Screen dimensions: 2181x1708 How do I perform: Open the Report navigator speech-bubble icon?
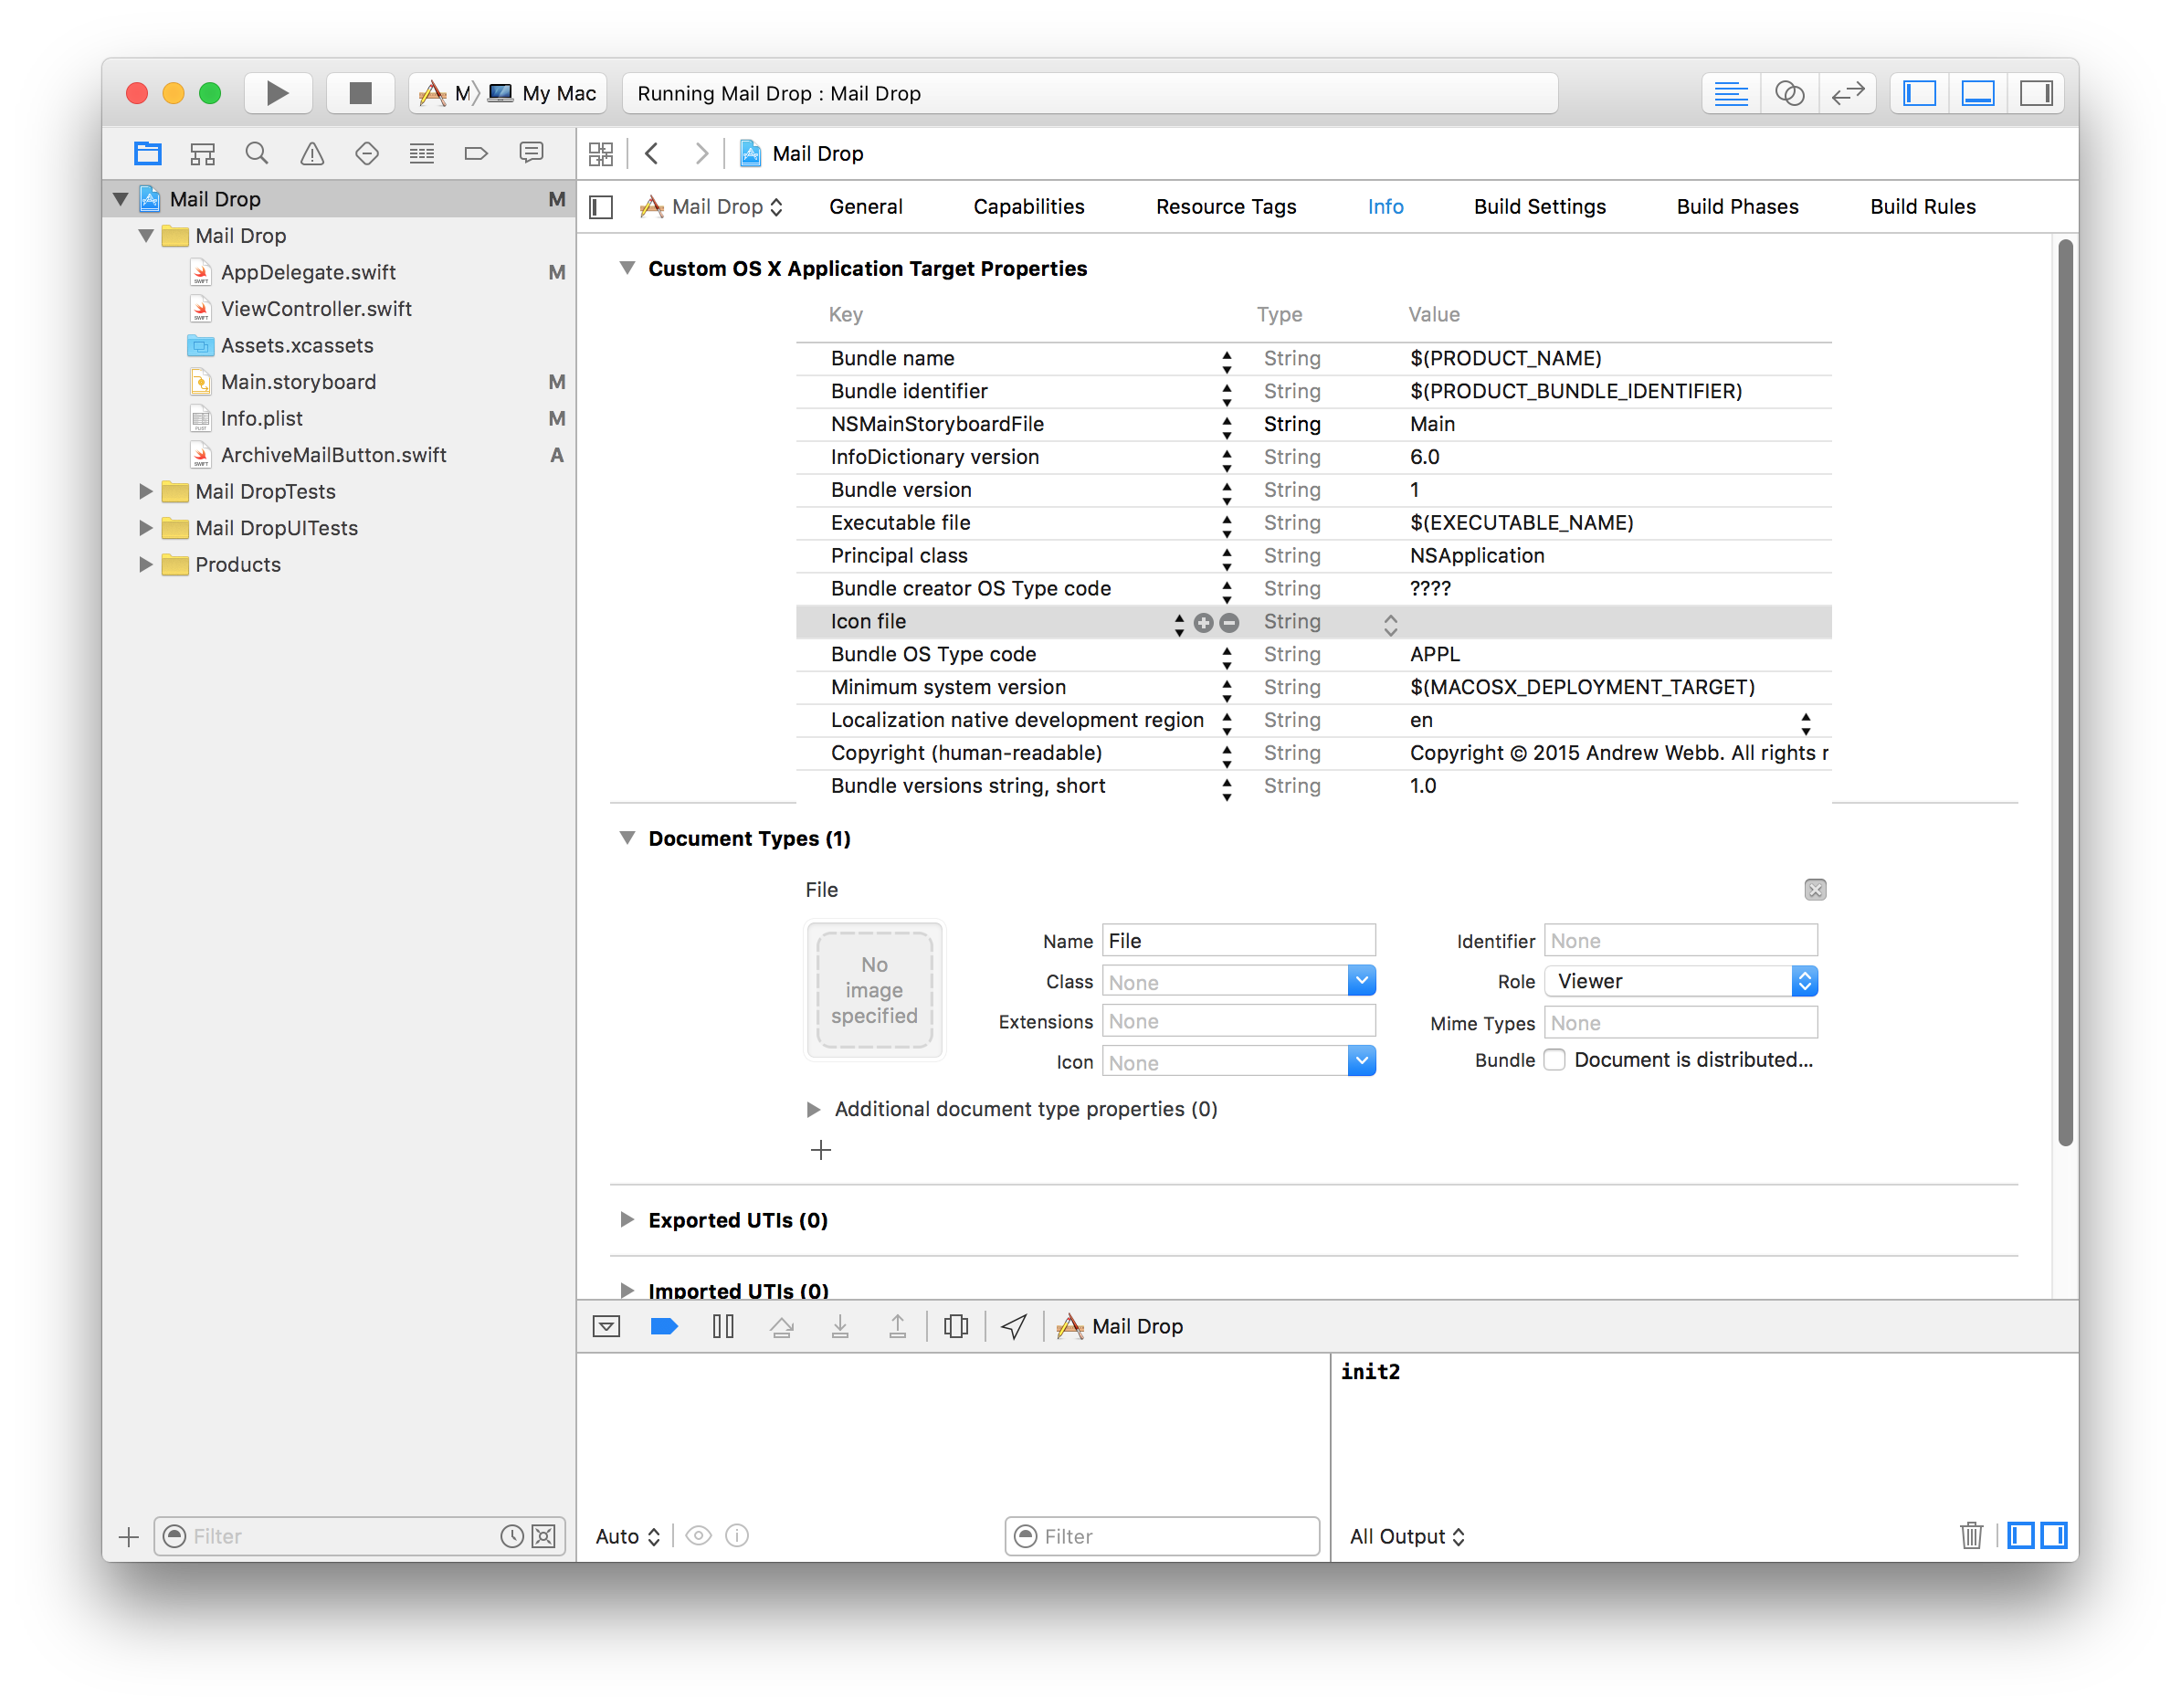pos(531,153)
